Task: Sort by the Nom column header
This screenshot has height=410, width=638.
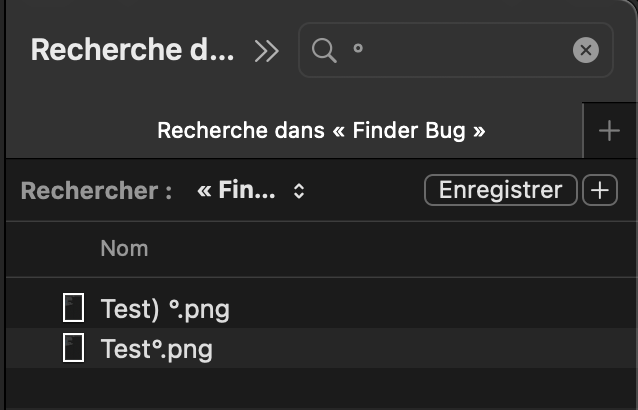Action: point(124,248)
